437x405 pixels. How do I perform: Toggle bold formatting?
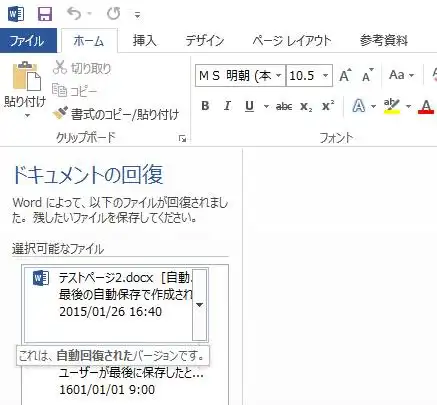pyautogui.click(x=205, y=106)
